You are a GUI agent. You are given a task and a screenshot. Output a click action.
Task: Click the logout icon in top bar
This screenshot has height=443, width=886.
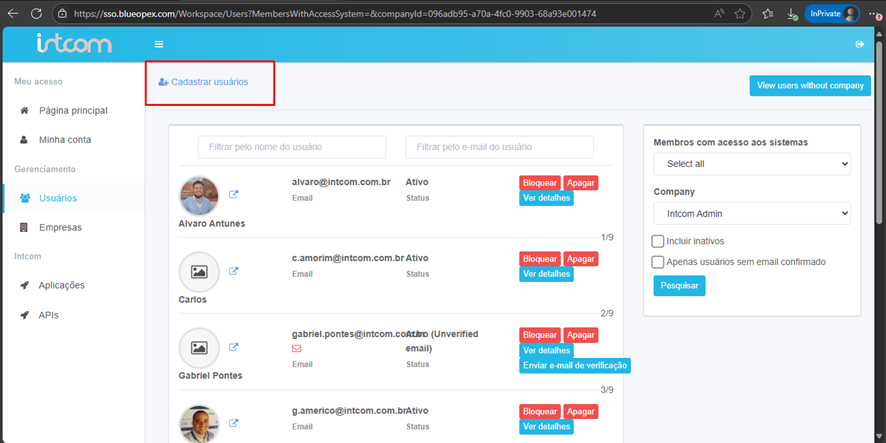(x=860, y=44)
